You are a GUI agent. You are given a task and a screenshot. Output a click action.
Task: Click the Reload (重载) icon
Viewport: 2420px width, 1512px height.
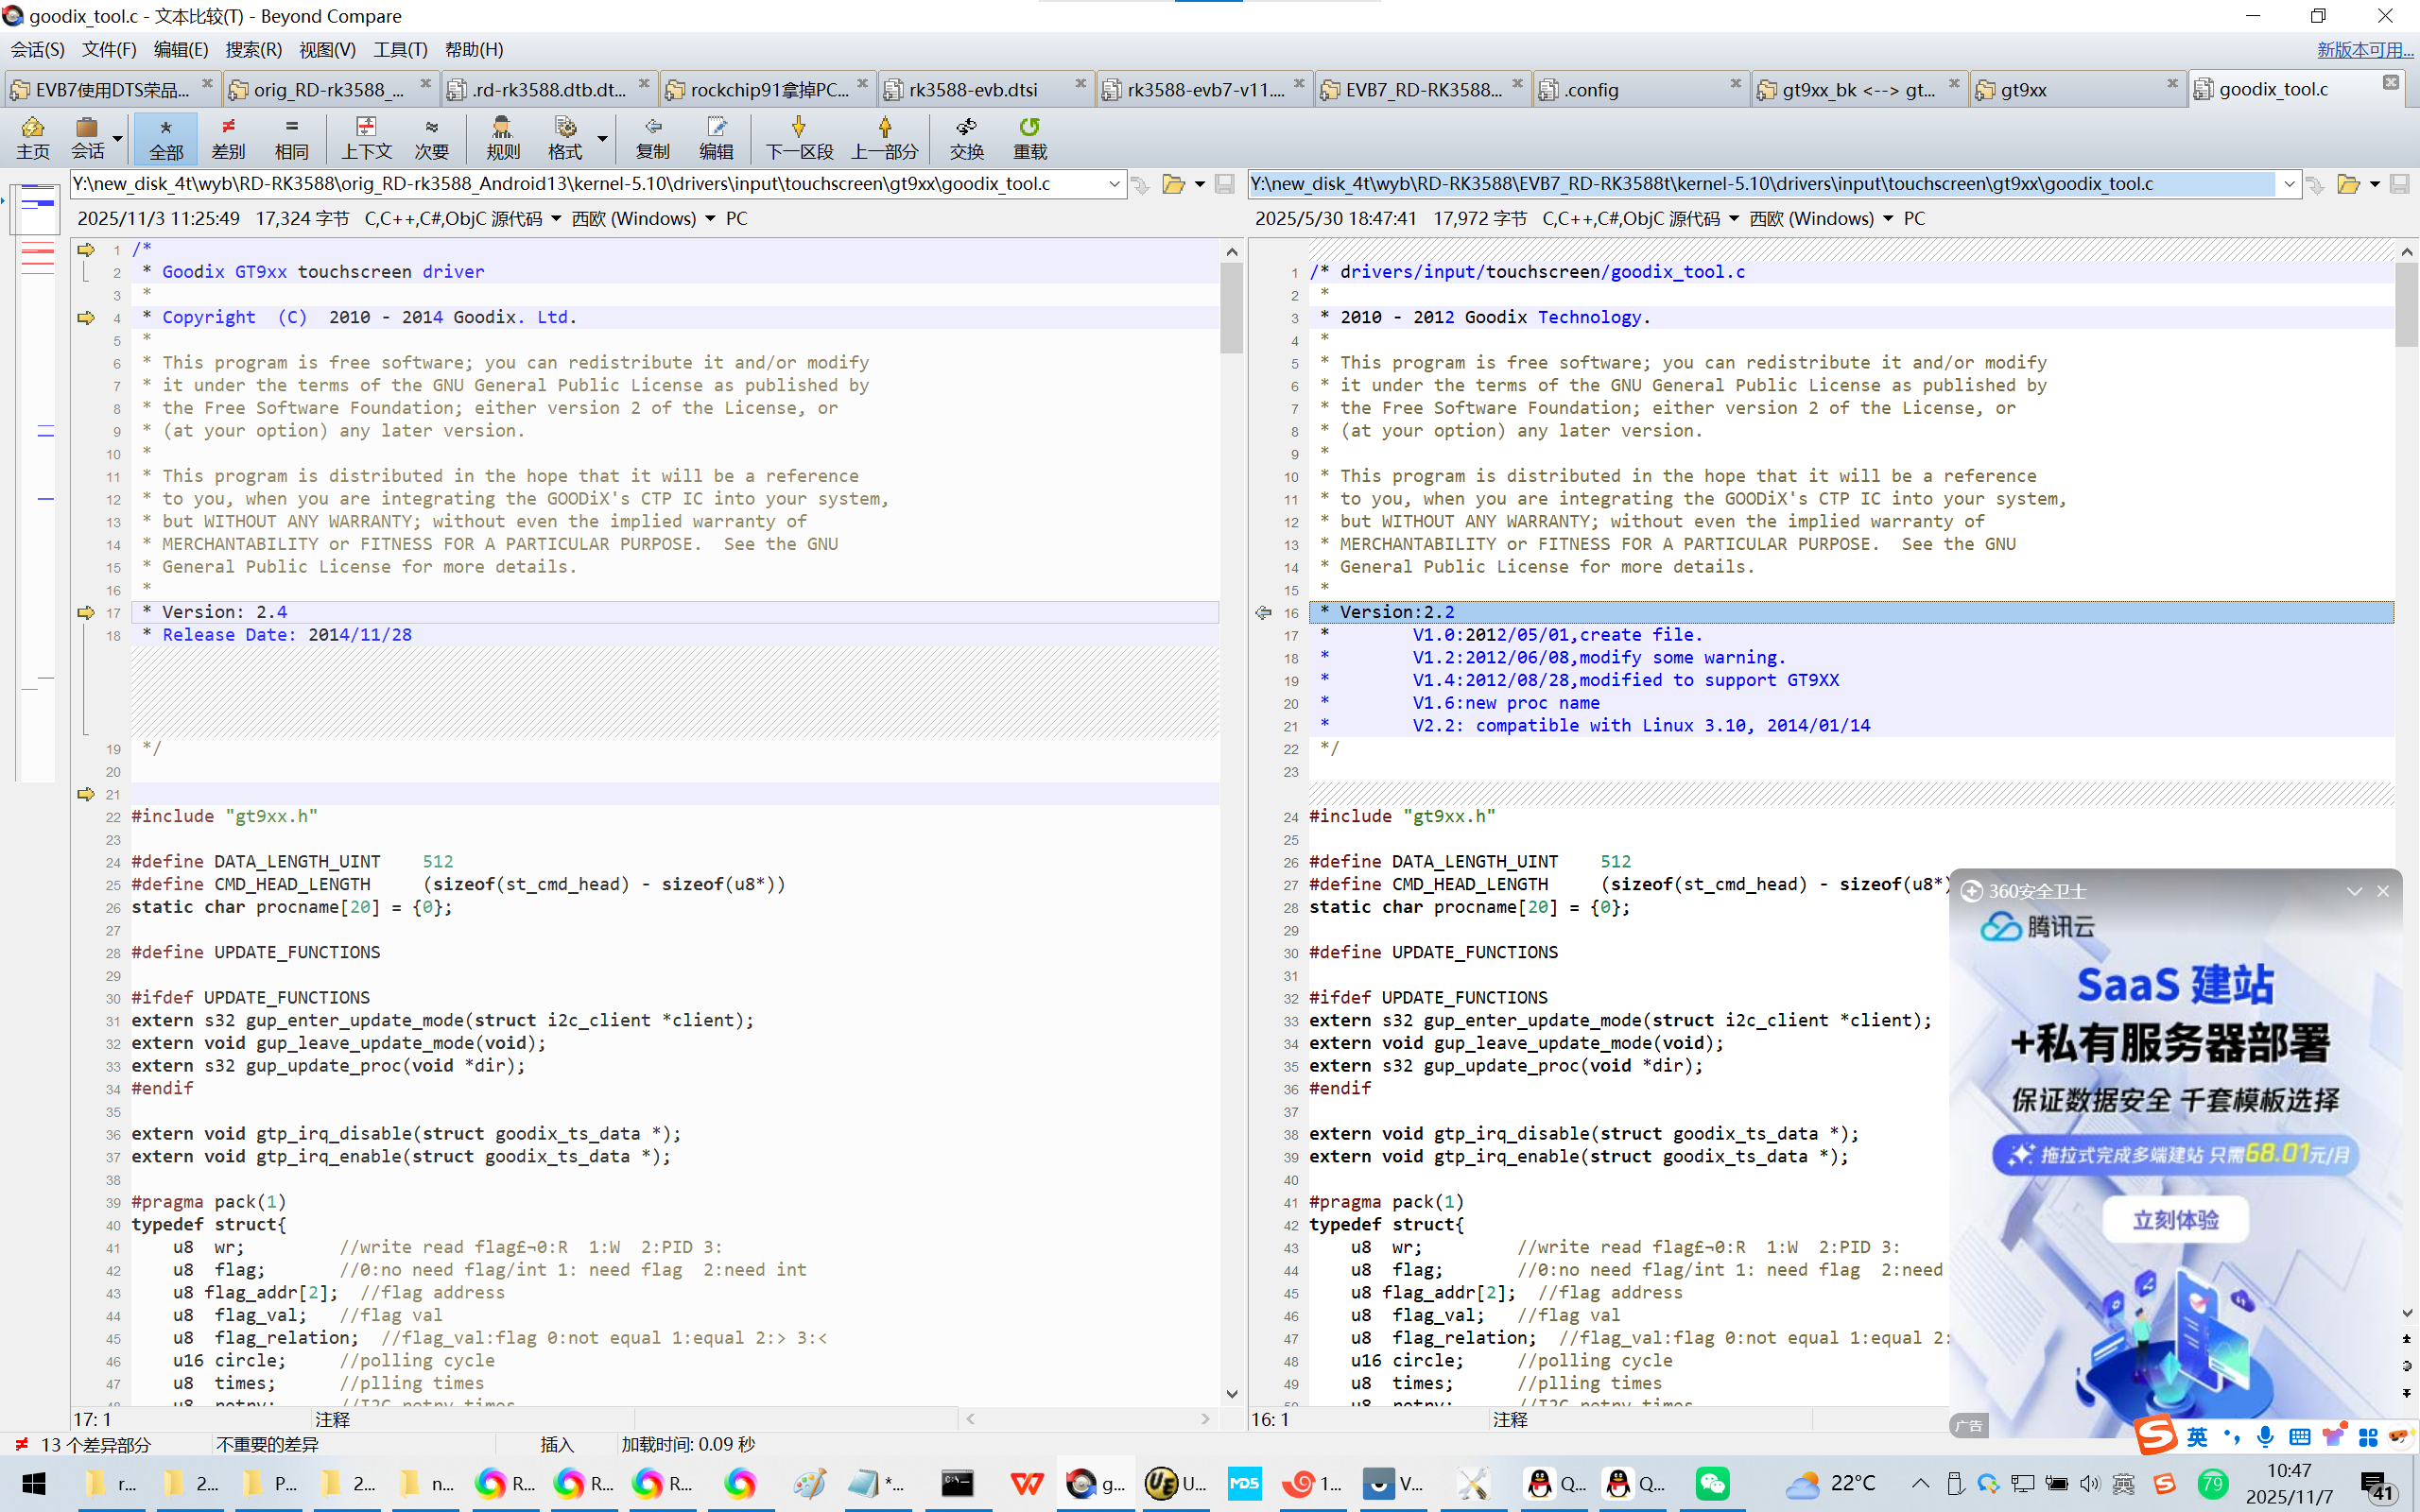point(1029,137)
